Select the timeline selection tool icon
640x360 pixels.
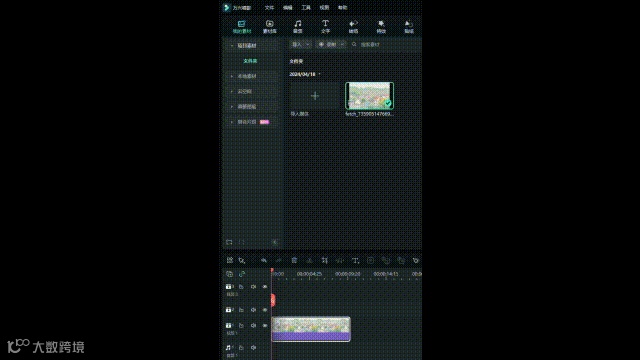(242, 260)
